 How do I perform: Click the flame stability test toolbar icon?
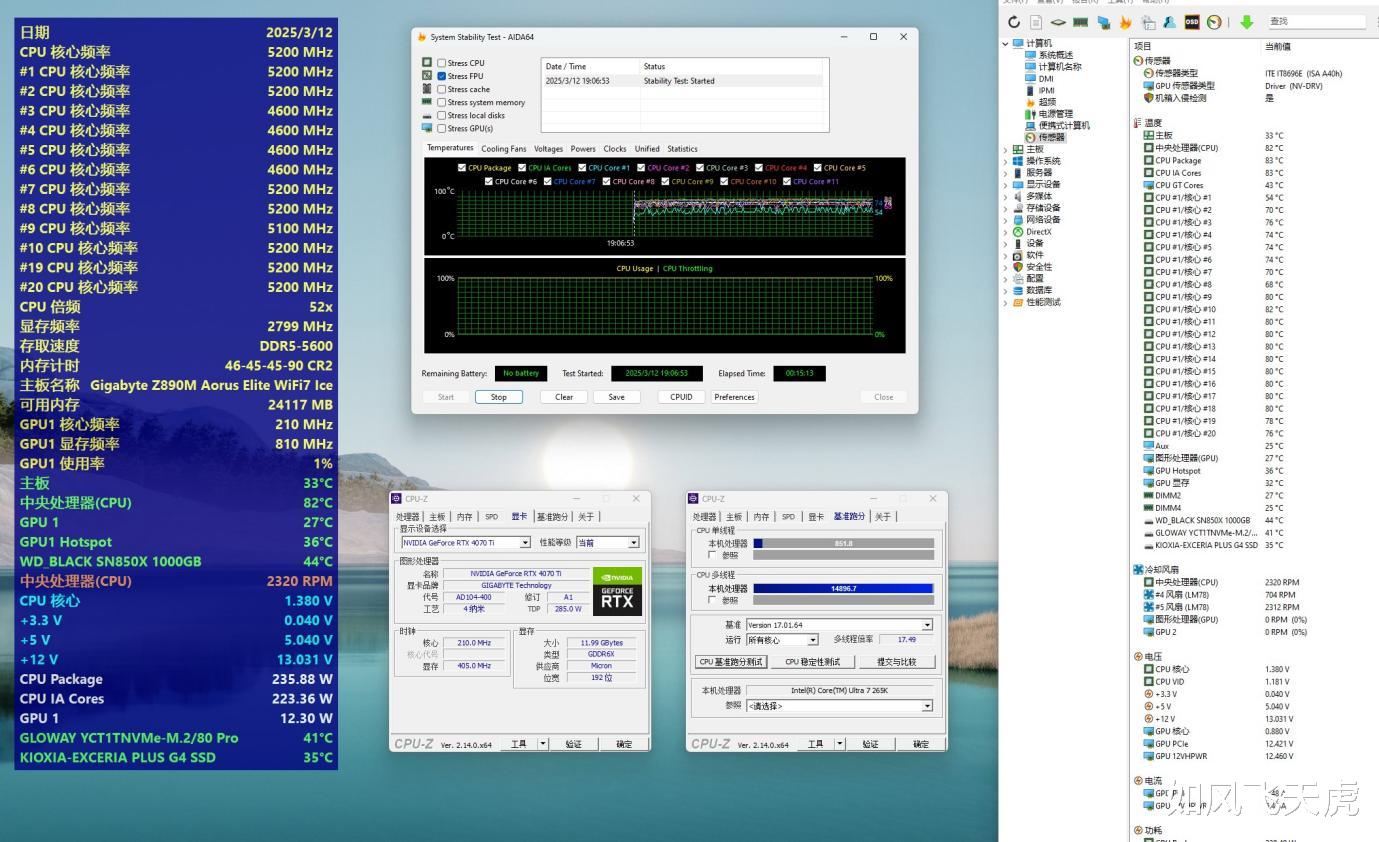pos(1125,22)
